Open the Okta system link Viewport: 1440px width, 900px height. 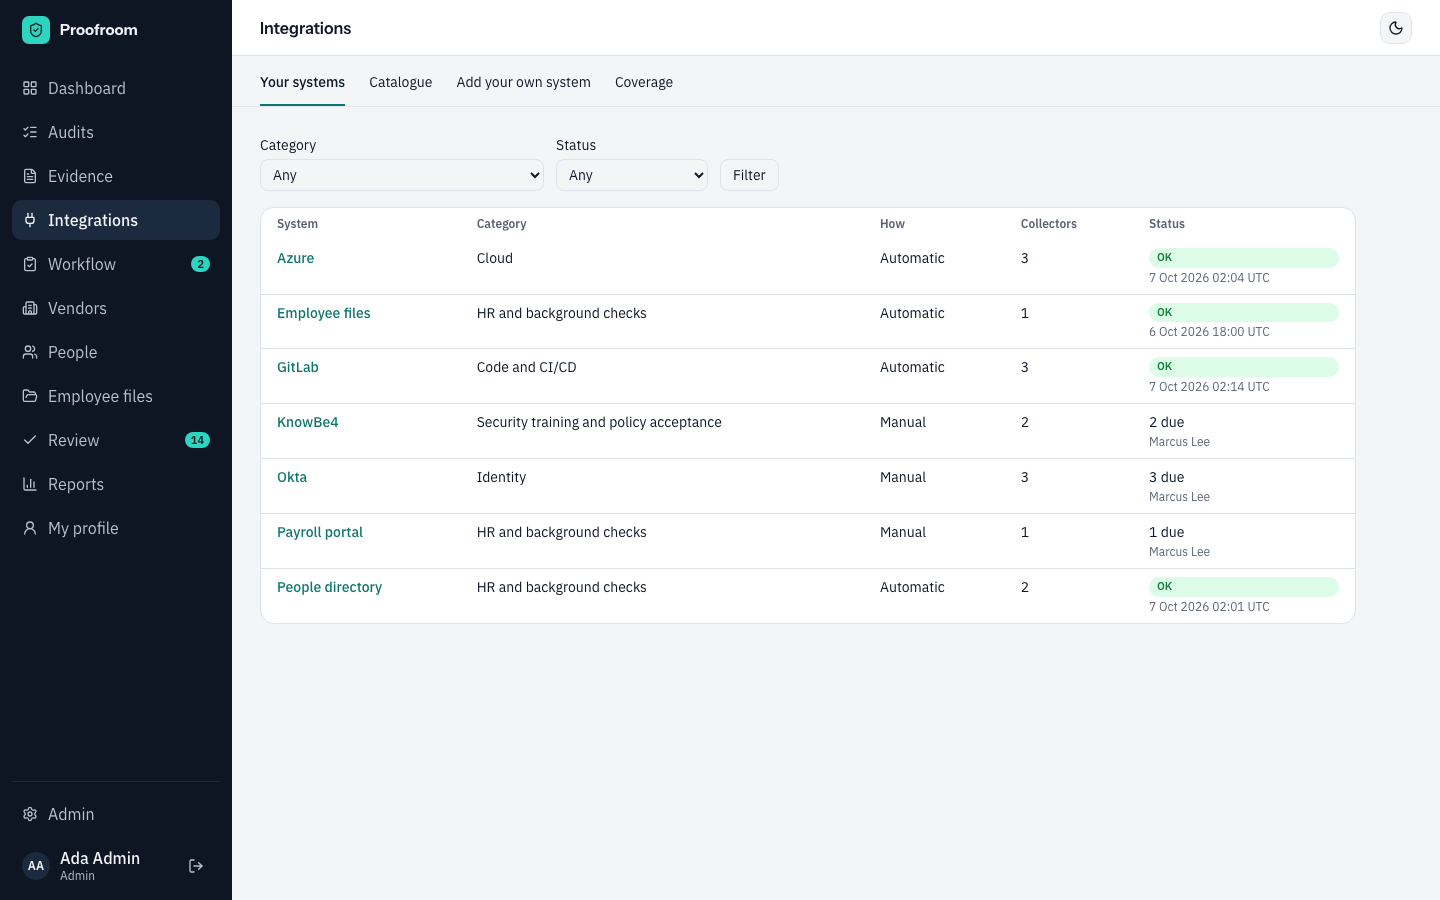pyautogui.click(x=292, y=477)
